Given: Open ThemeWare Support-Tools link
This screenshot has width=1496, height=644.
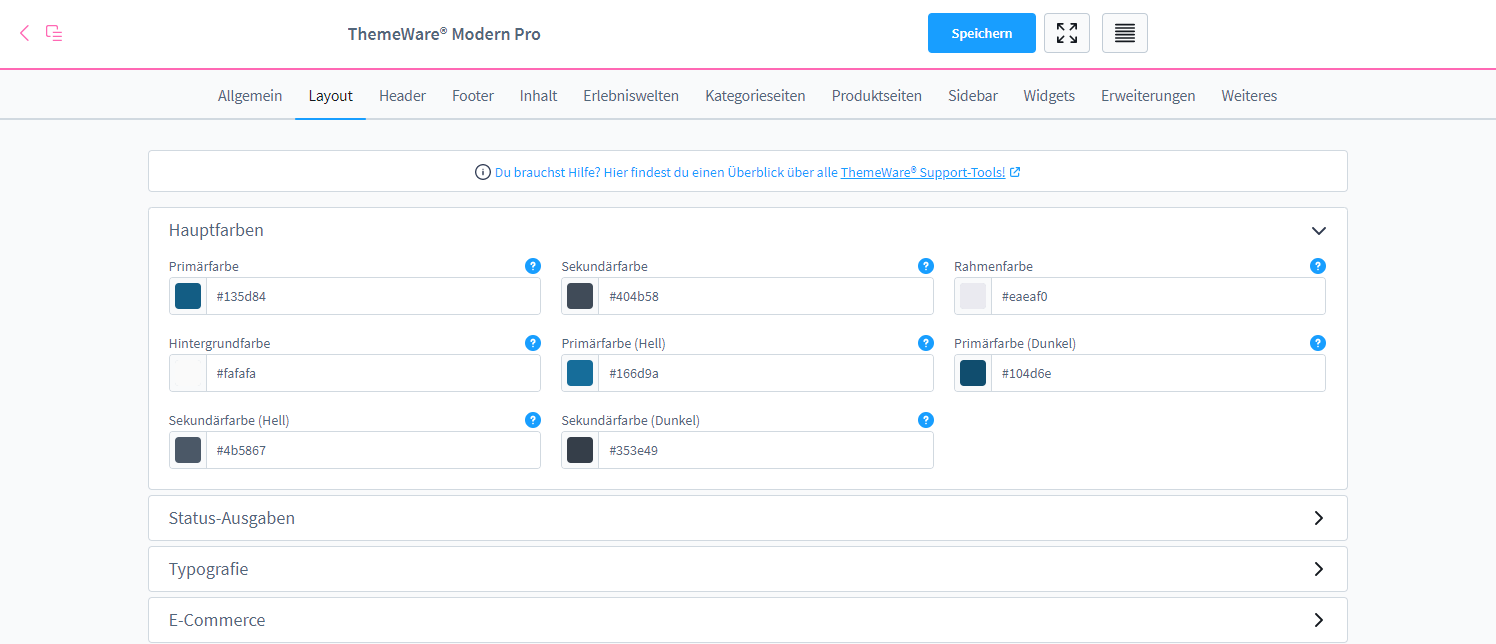Looking at the screenshot, I should (923, 172).
